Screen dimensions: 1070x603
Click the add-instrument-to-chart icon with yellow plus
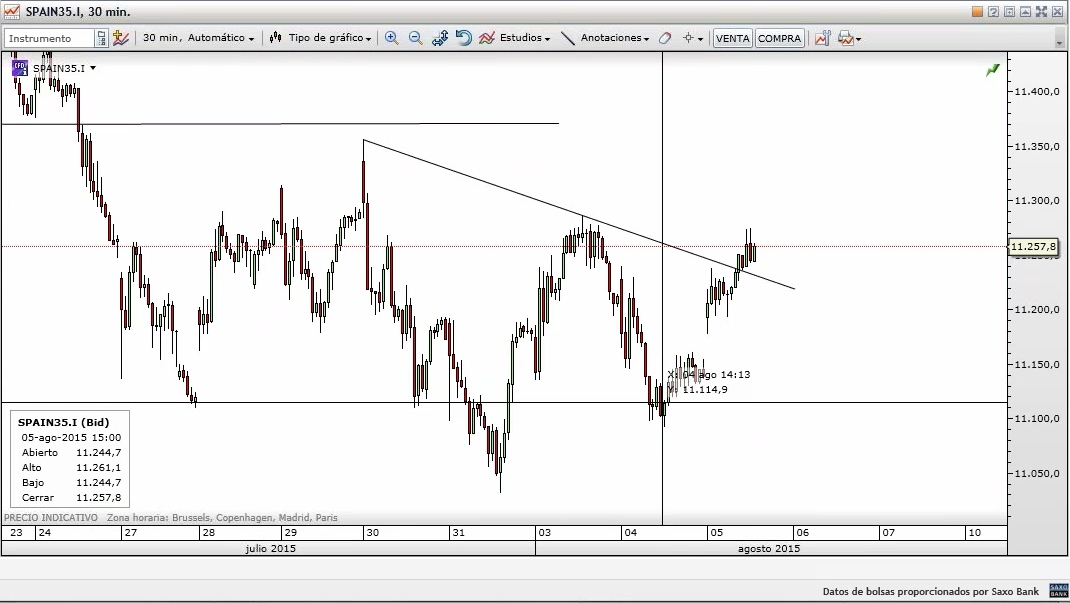[121, 38]
